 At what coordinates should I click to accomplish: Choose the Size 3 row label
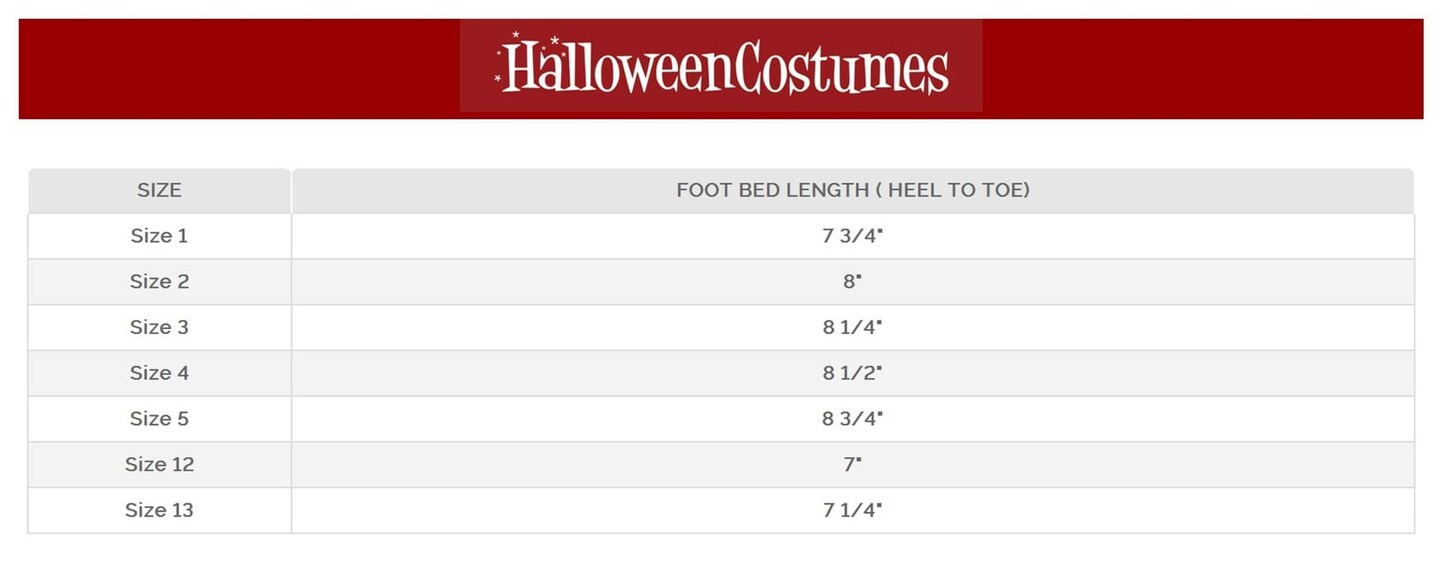point(159,328)
